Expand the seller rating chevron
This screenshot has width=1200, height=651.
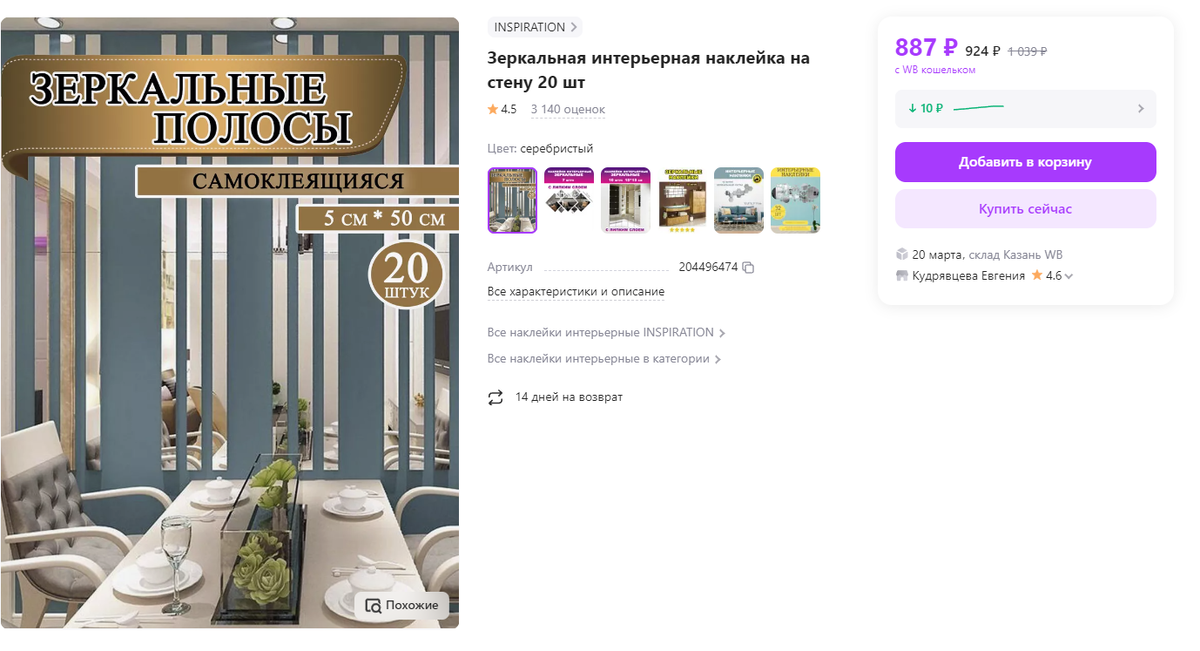pyautogui.click(x=1069, y=276)
